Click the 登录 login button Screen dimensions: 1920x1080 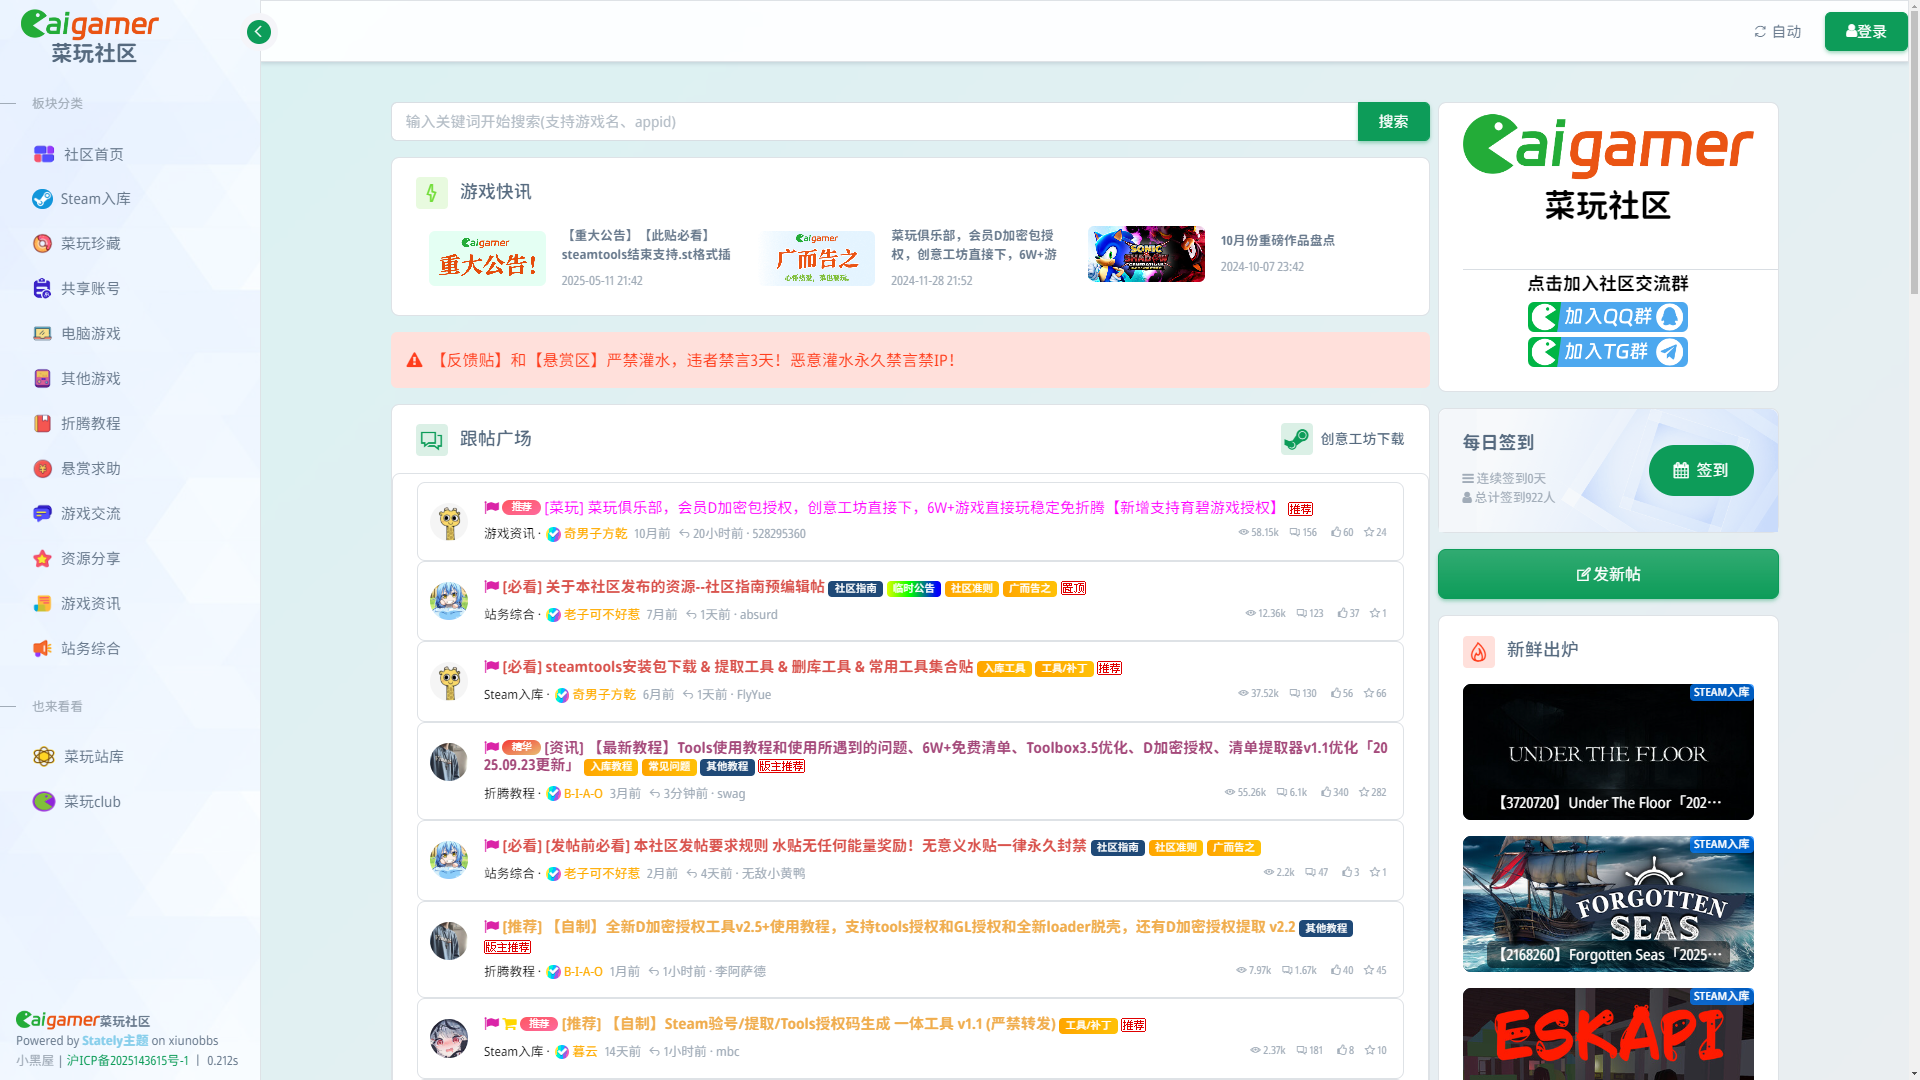coord(1865,32)
